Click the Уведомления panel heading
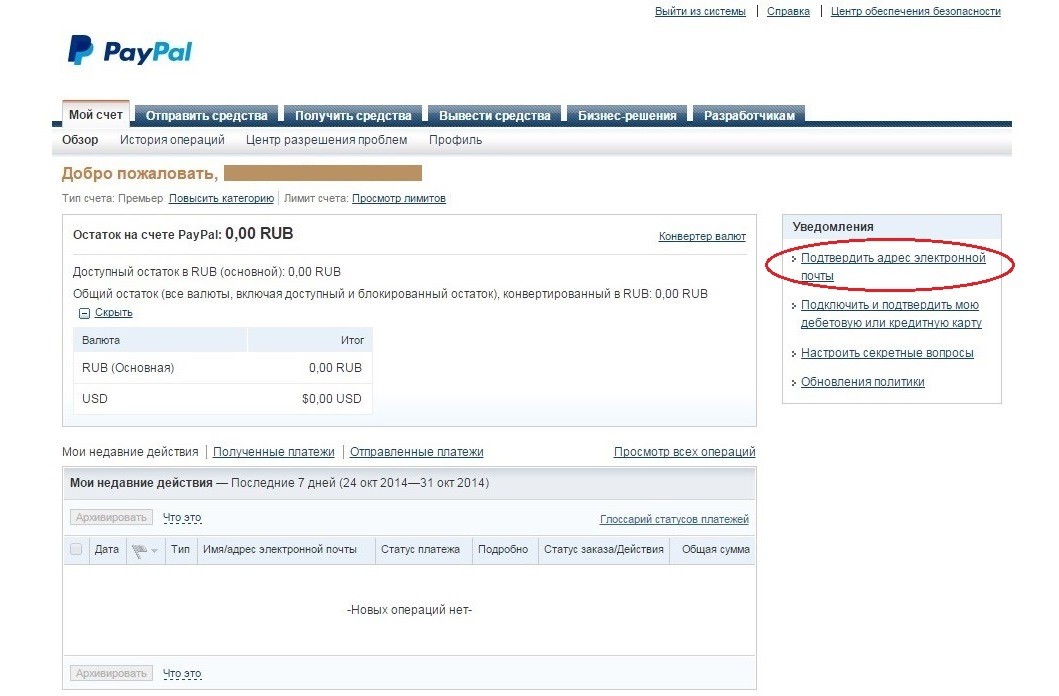Viewport: 1059px width, 696px height. (833, 227)
